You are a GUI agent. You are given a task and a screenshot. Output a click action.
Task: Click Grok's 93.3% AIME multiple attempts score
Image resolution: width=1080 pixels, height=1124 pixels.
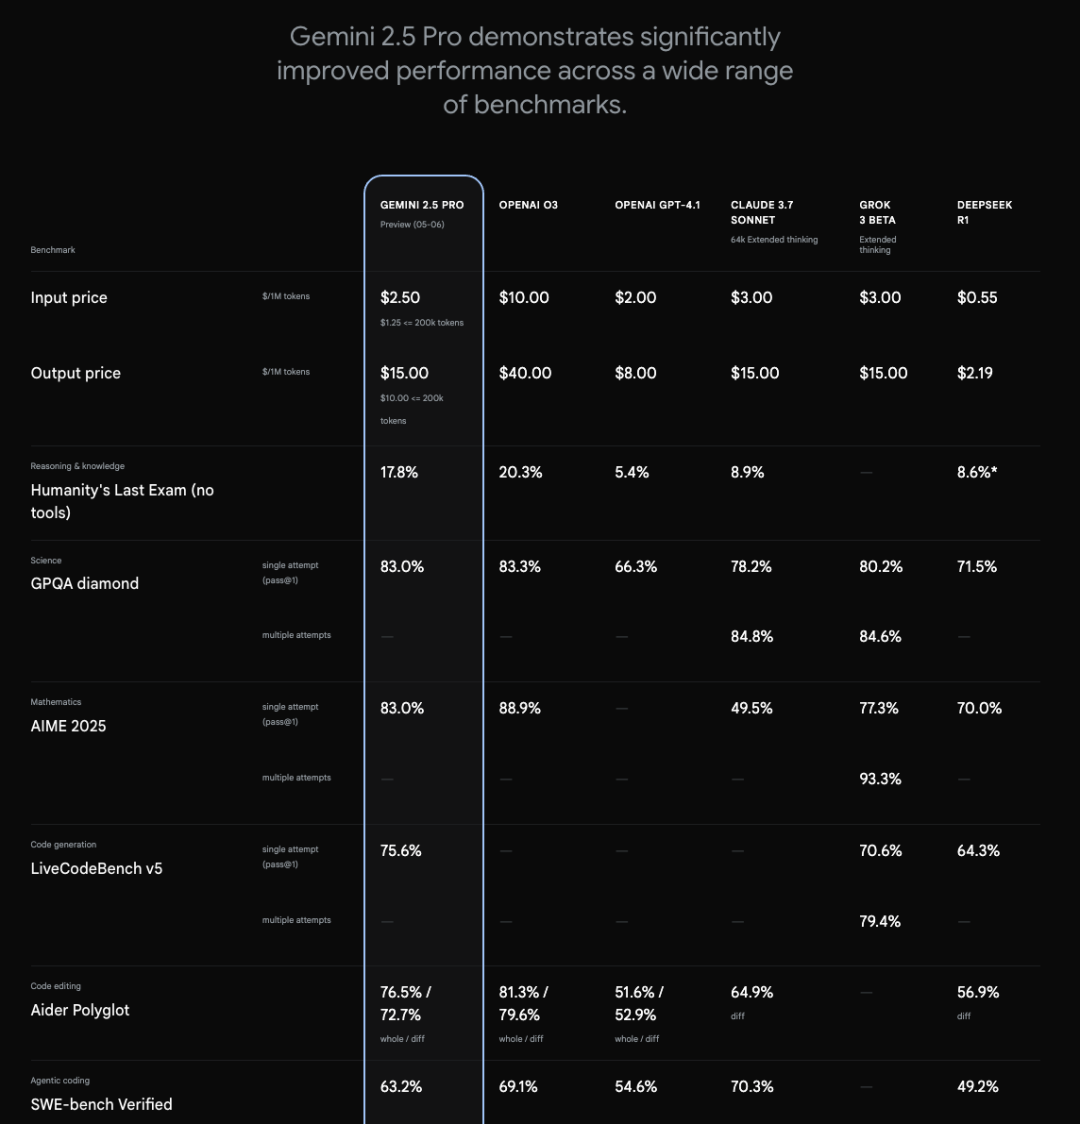[x=880, y=779]
